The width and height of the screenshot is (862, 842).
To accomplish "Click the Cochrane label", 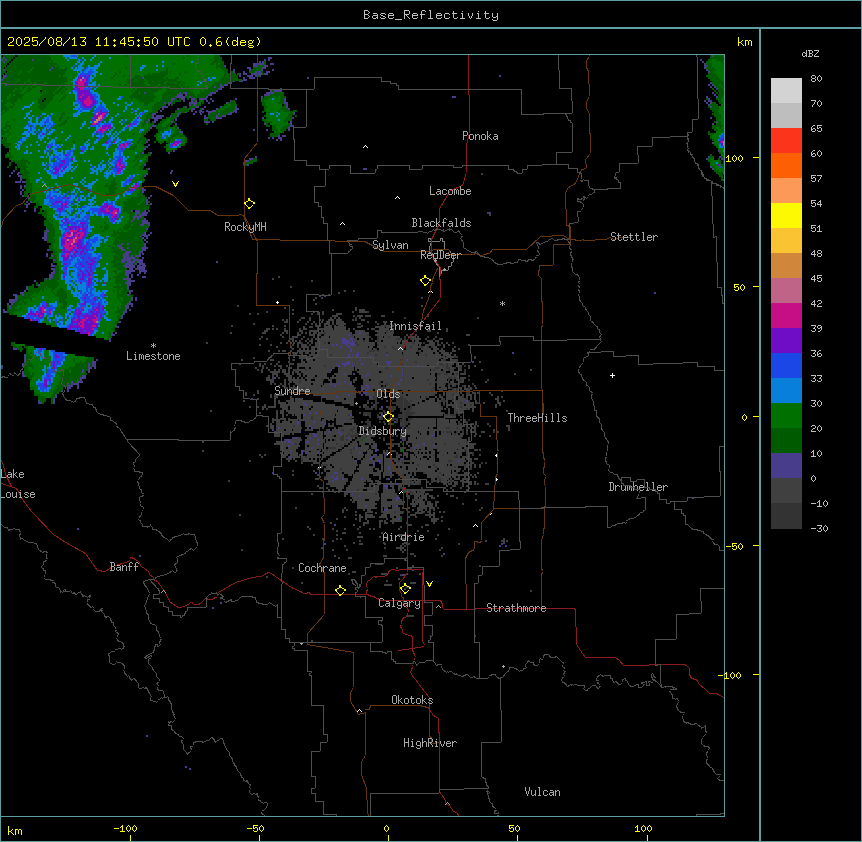I will point(322,568).
